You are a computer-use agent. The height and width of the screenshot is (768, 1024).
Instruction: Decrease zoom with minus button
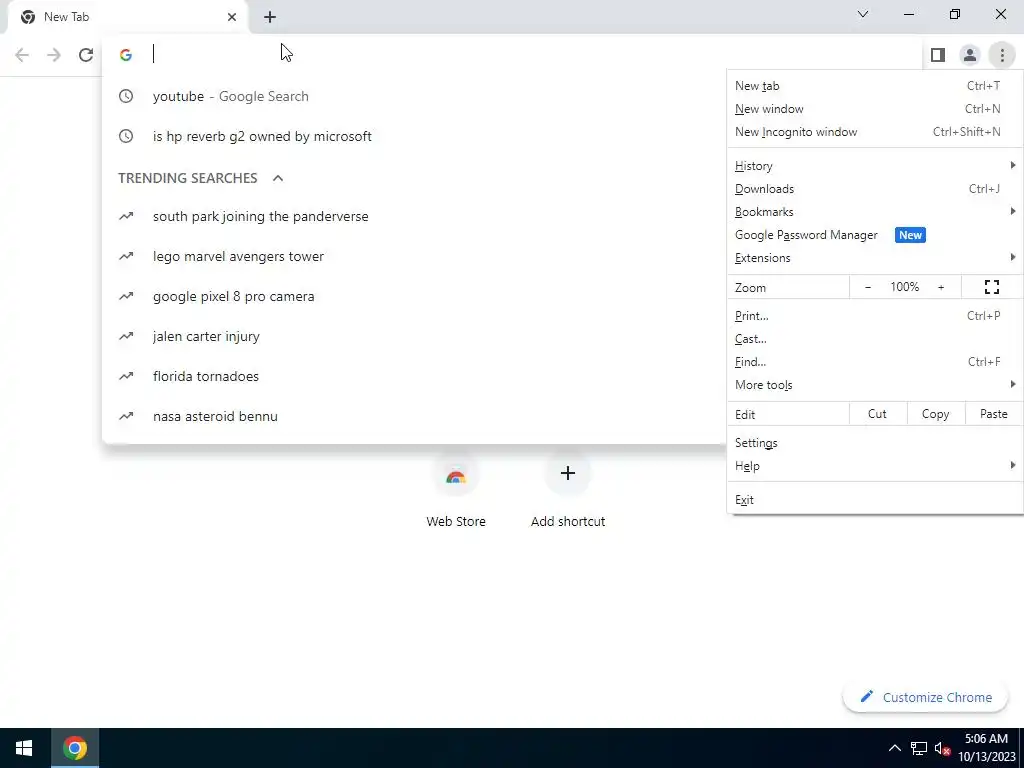tap(868, 287)
